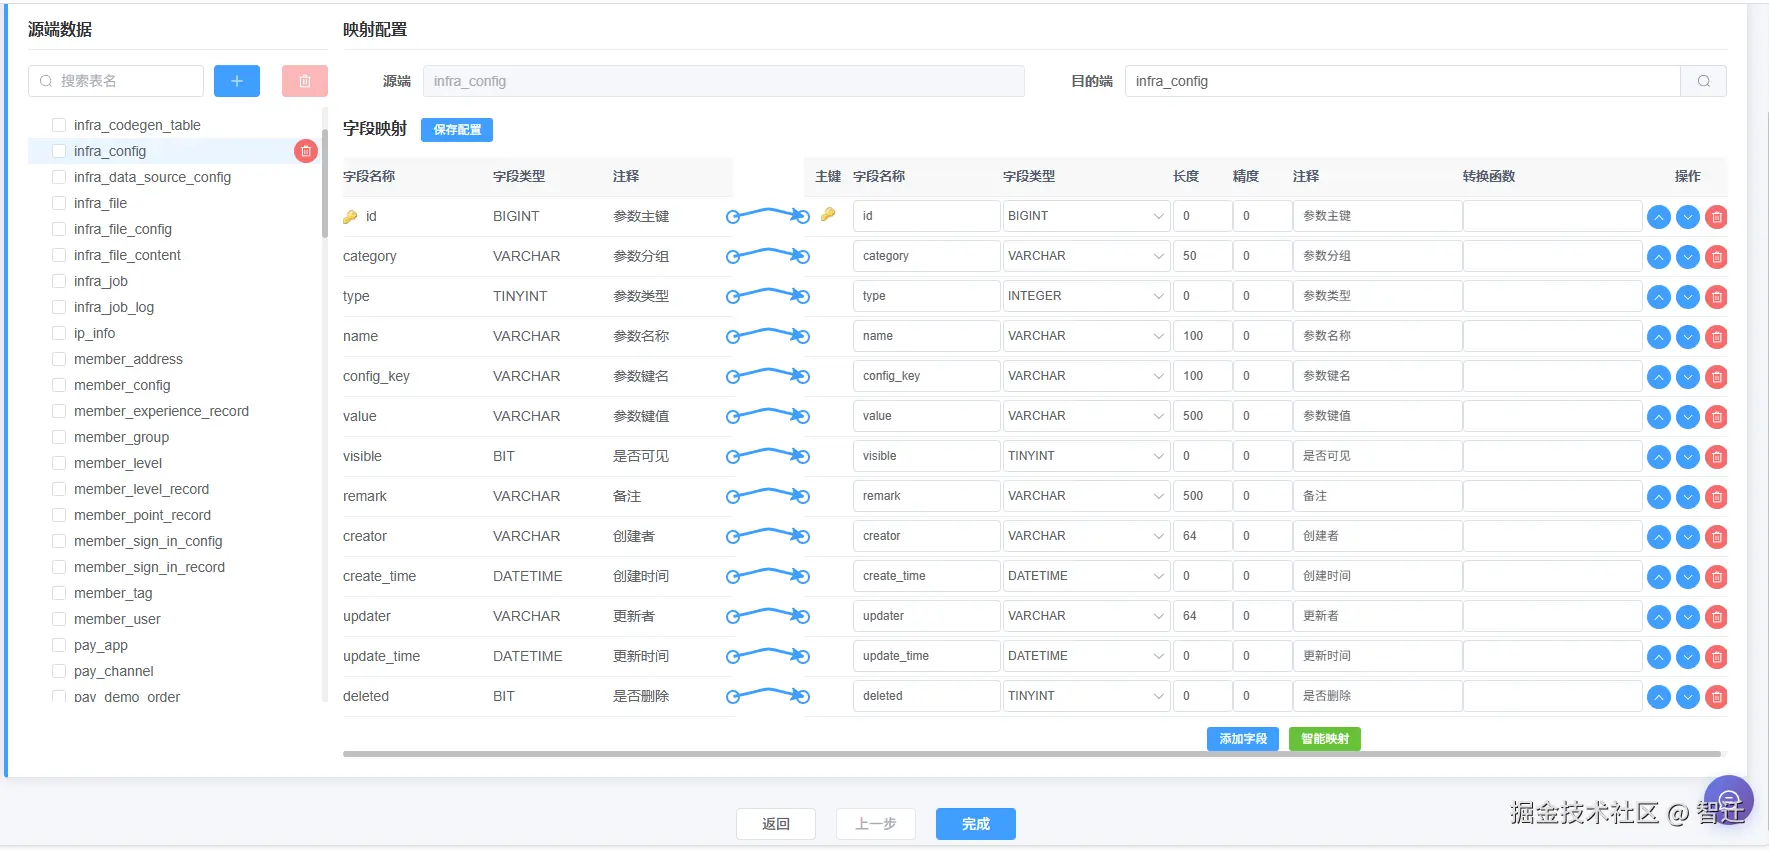Open the update_time DATETIME type dropdown

coord(1086,656)
